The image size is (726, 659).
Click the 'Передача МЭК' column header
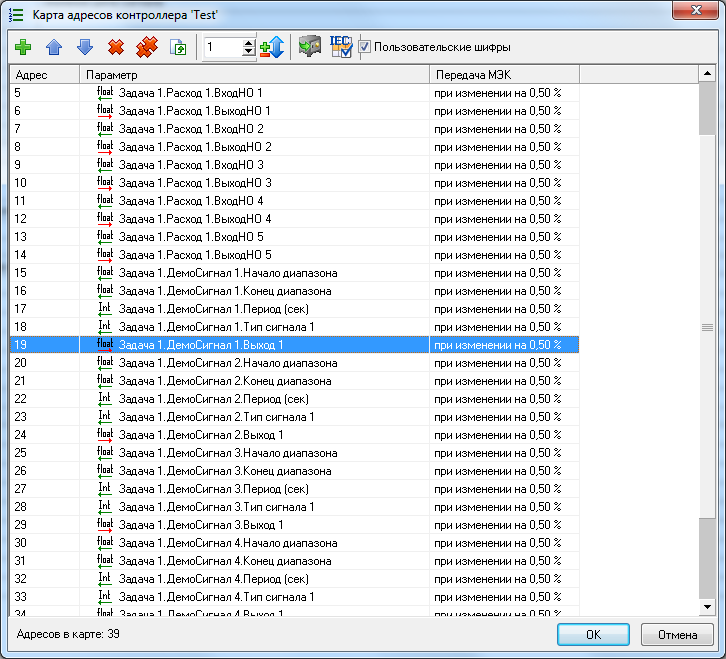click(x=504, y=75)
